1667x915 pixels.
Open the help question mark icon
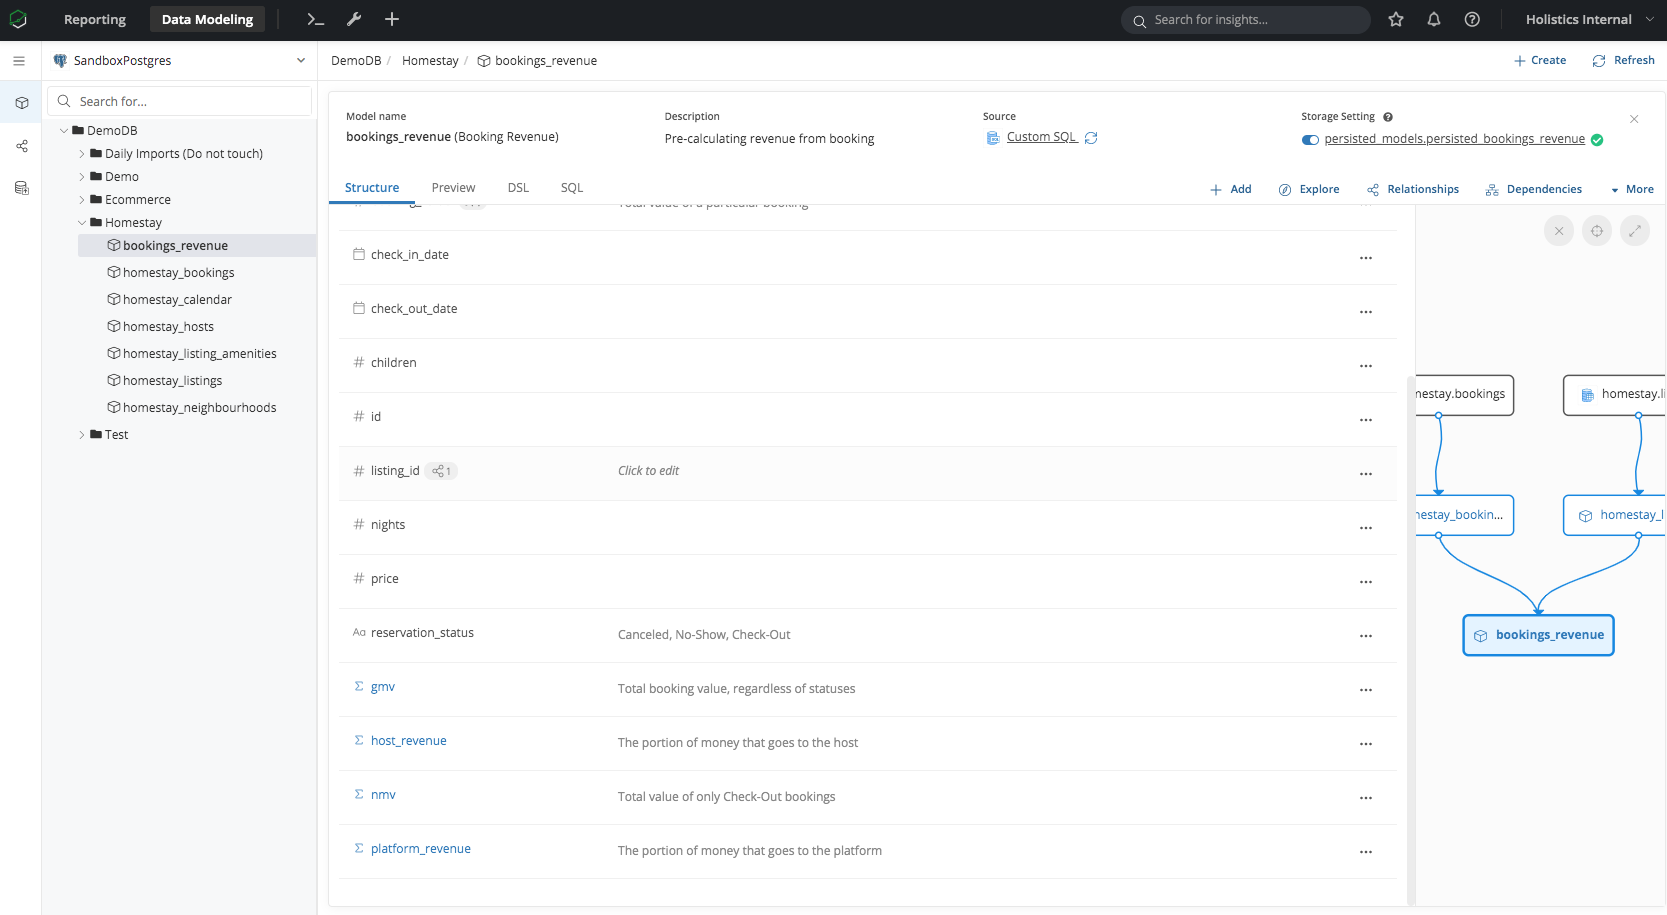(1472, 19)
